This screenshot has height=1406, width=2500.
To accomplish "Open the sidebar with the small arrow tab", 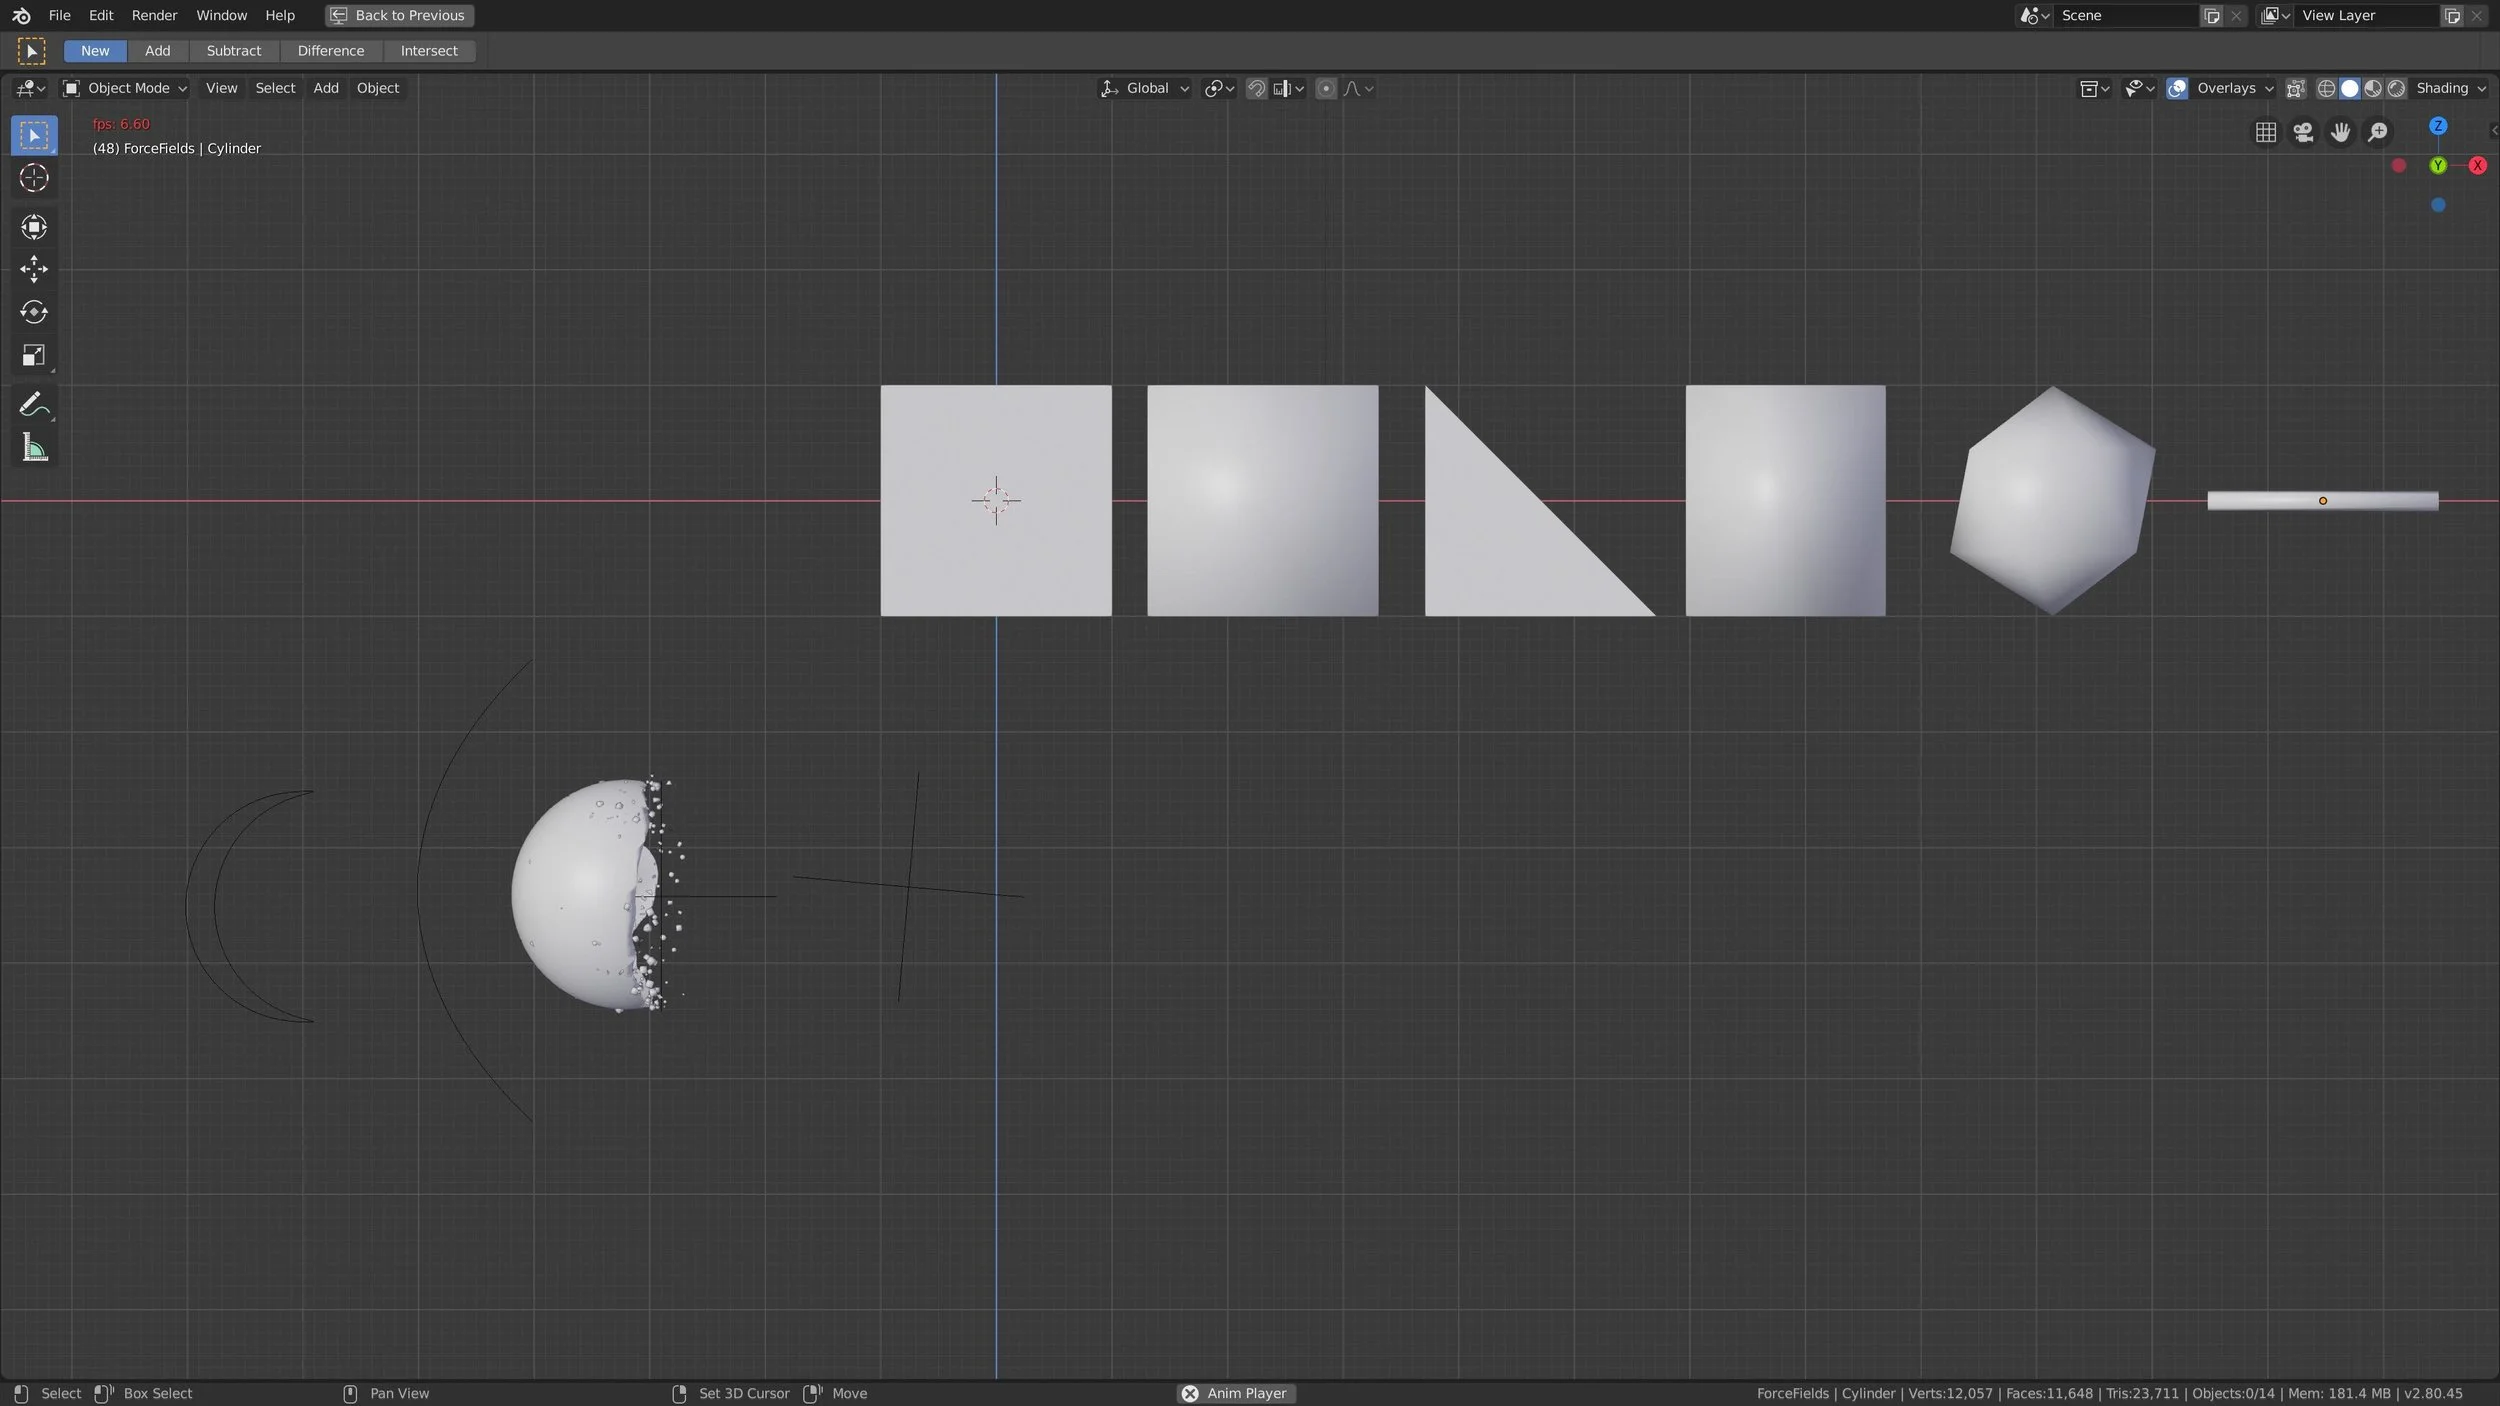I will coord(2493,131).
